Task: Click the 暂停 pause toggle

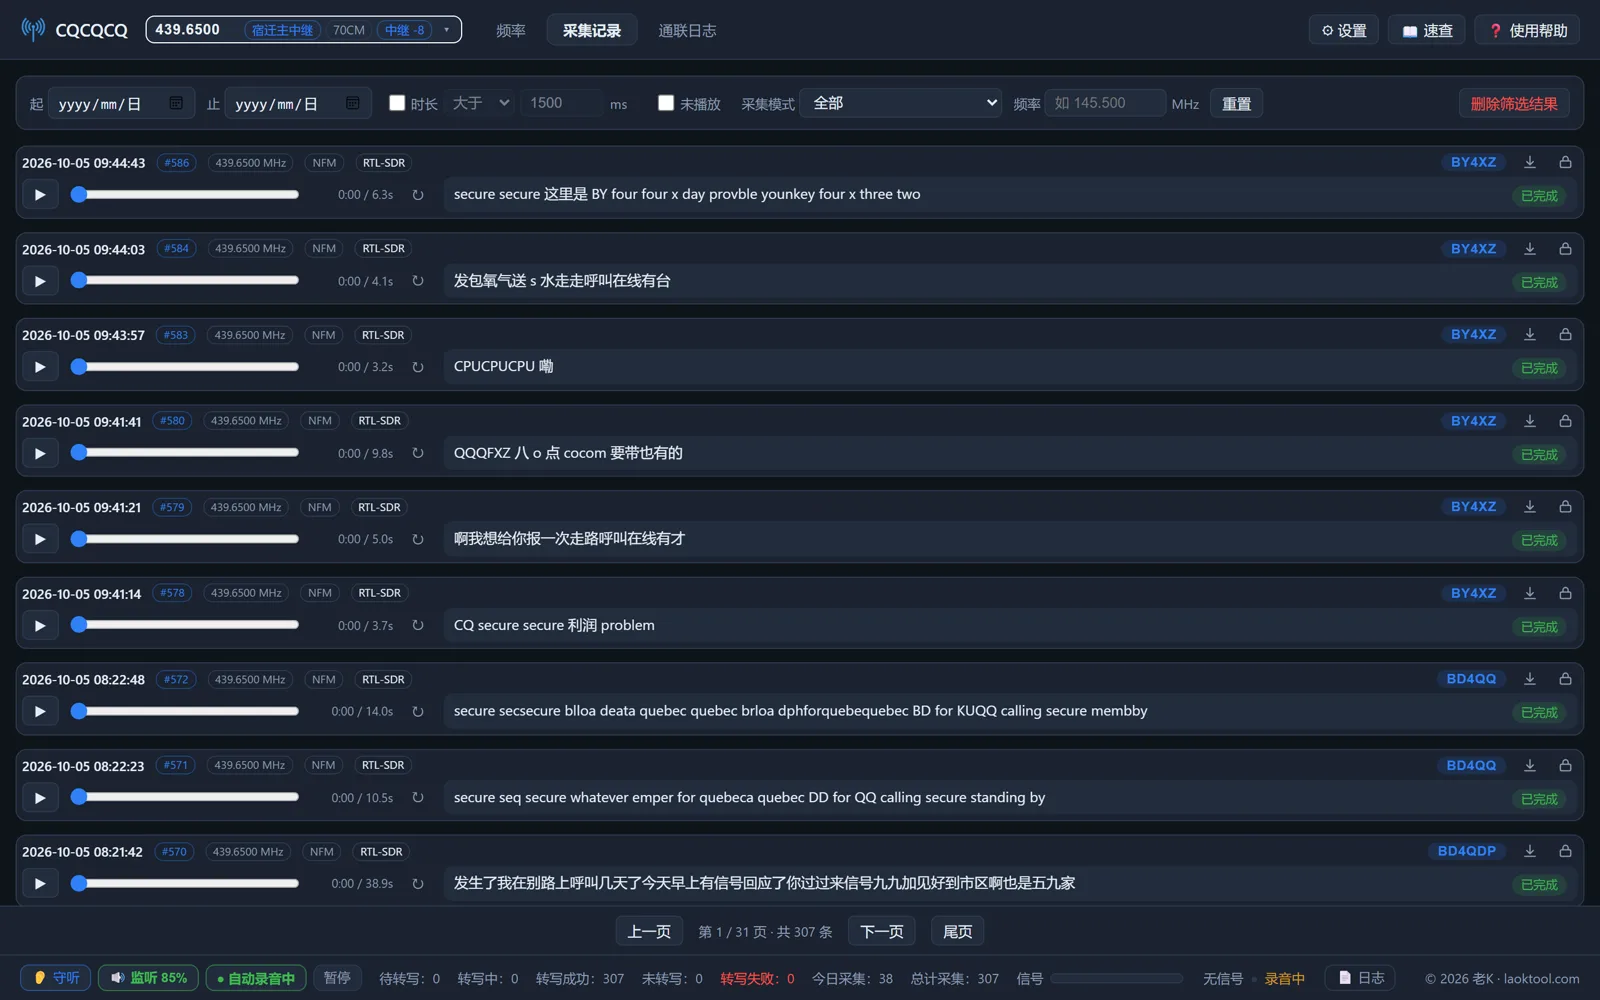Action: [337, 978]
